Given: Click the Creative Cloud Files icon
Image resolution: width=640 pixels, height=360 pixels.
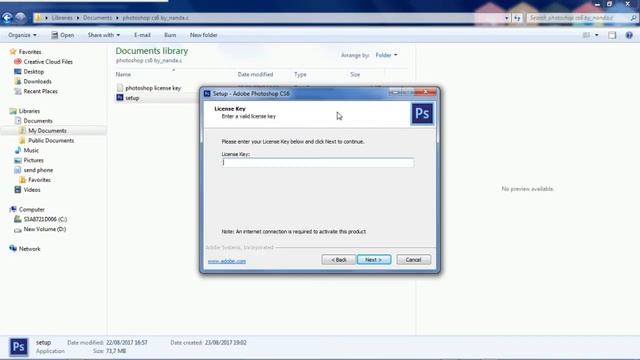Looking at the screenshot, I should [18, 62].
